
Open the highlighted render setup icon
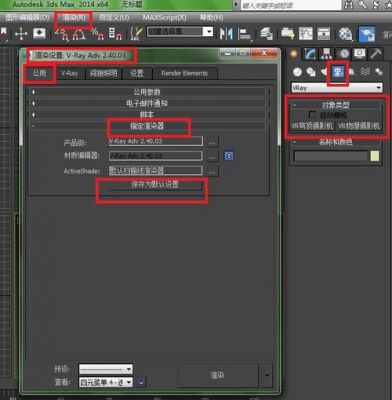367,34
